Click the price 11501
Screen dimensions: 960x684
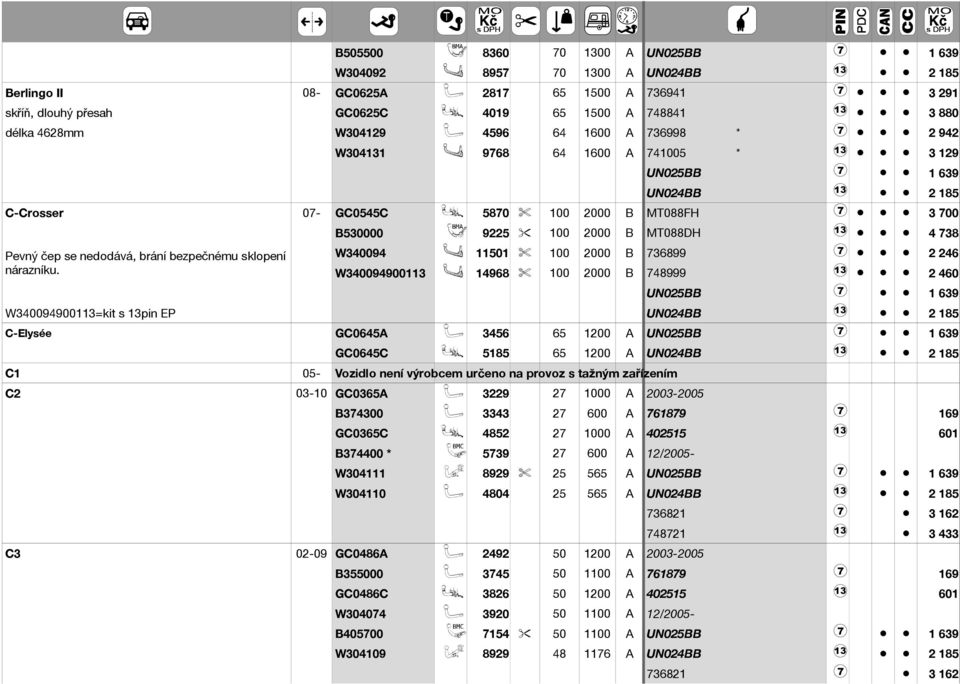pyautogui.click(x=492, y=253)
